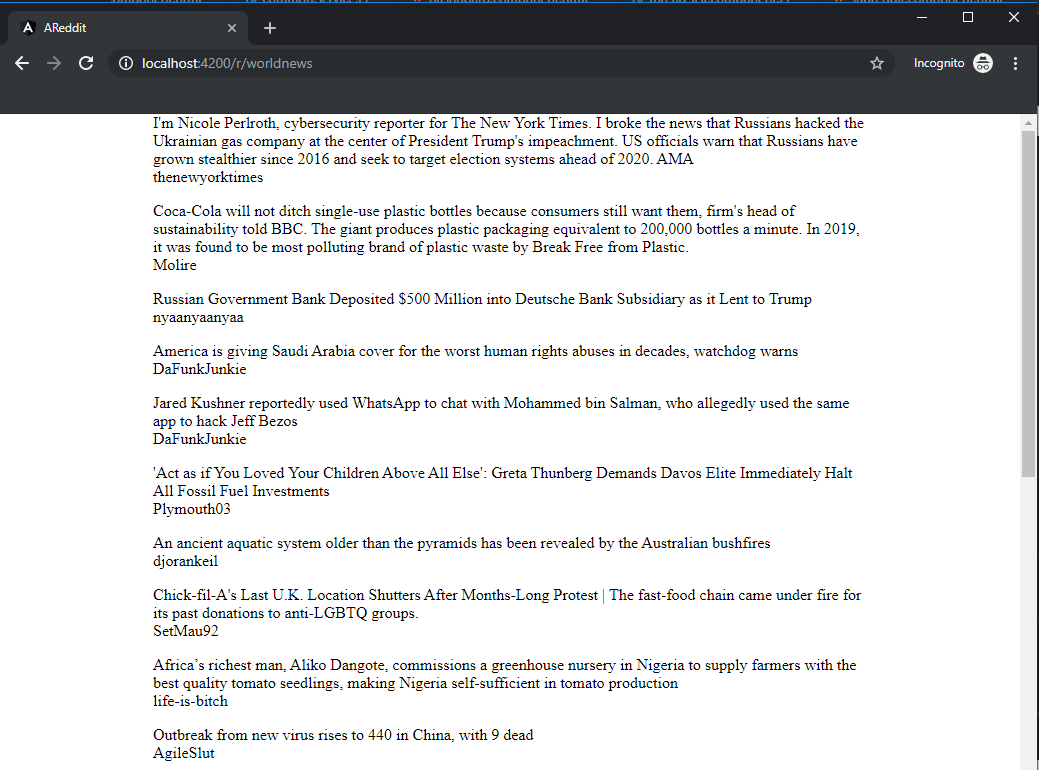Click the Russian Government Bank Deposited $500 Million post
The width and height of the screenshot is (1039, 770).
point(482,299)
